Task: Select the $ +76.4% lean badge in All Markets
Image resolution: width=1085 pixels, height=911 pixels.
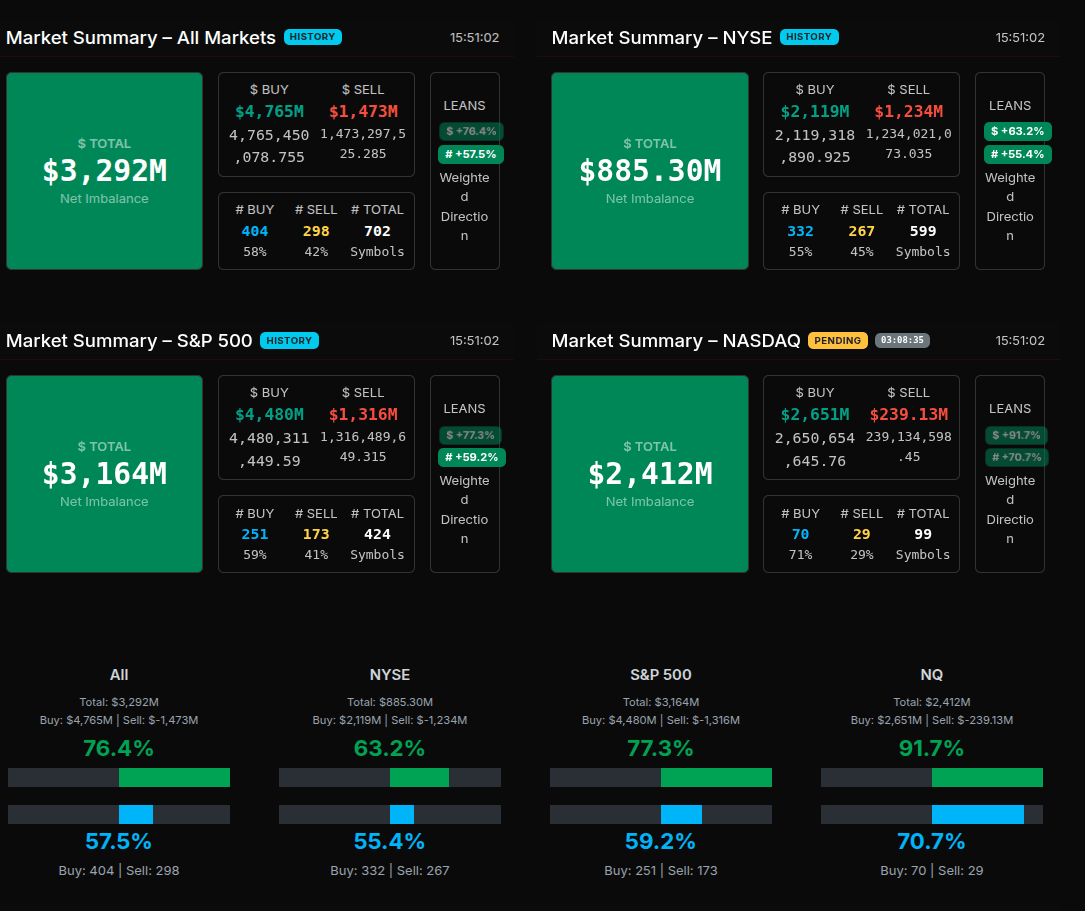Action: click(x=470, y=131)
